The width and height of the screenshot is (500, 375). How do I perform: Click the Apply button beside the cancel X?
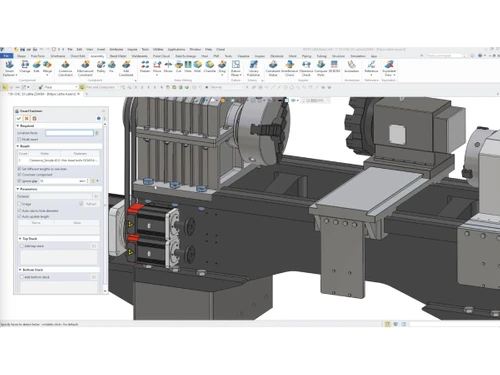coord(34,118)
